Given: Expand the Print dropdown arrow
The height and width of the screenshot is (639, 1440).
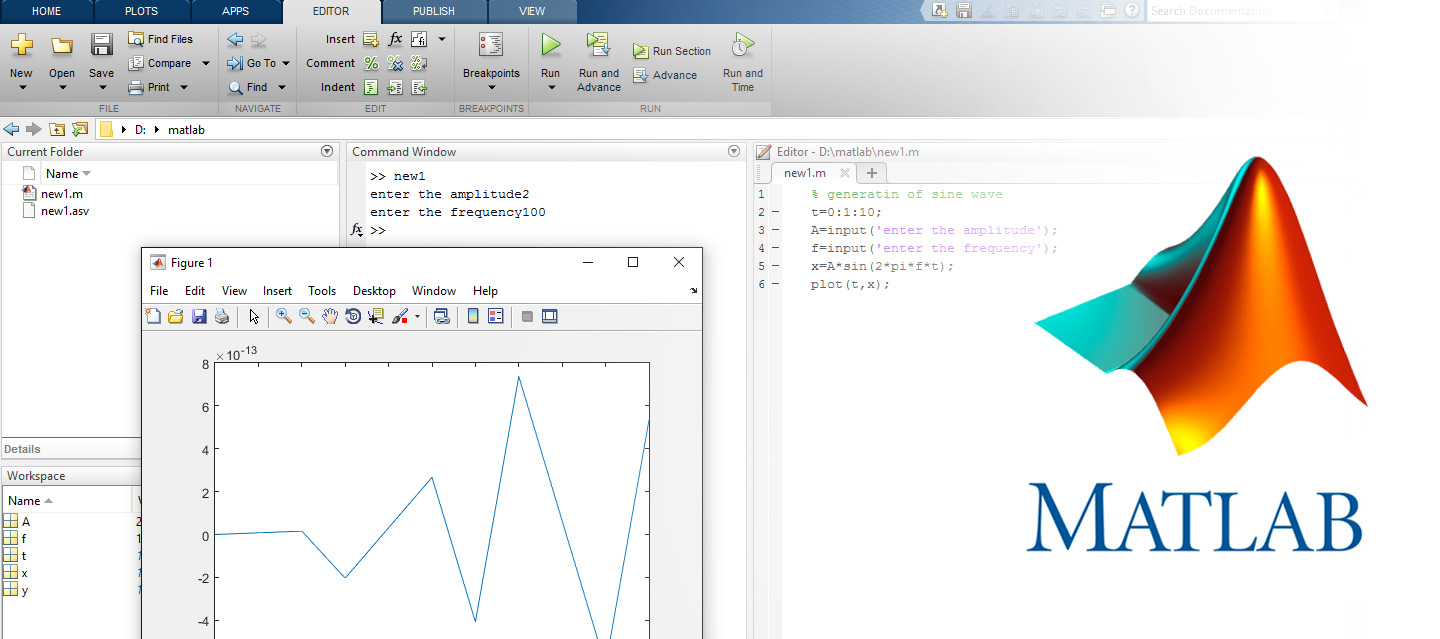Looking at the screenshot, I should click(184, 87).
